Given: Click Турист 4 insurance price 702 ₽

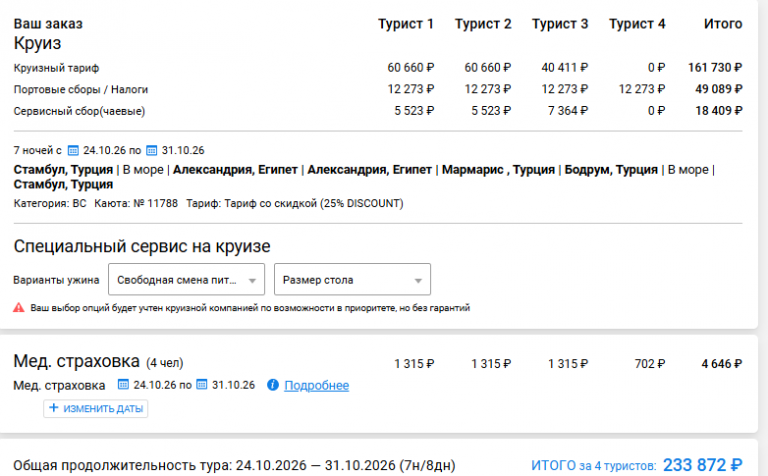Looking at the screenshot, I should (x=649, y=364).
